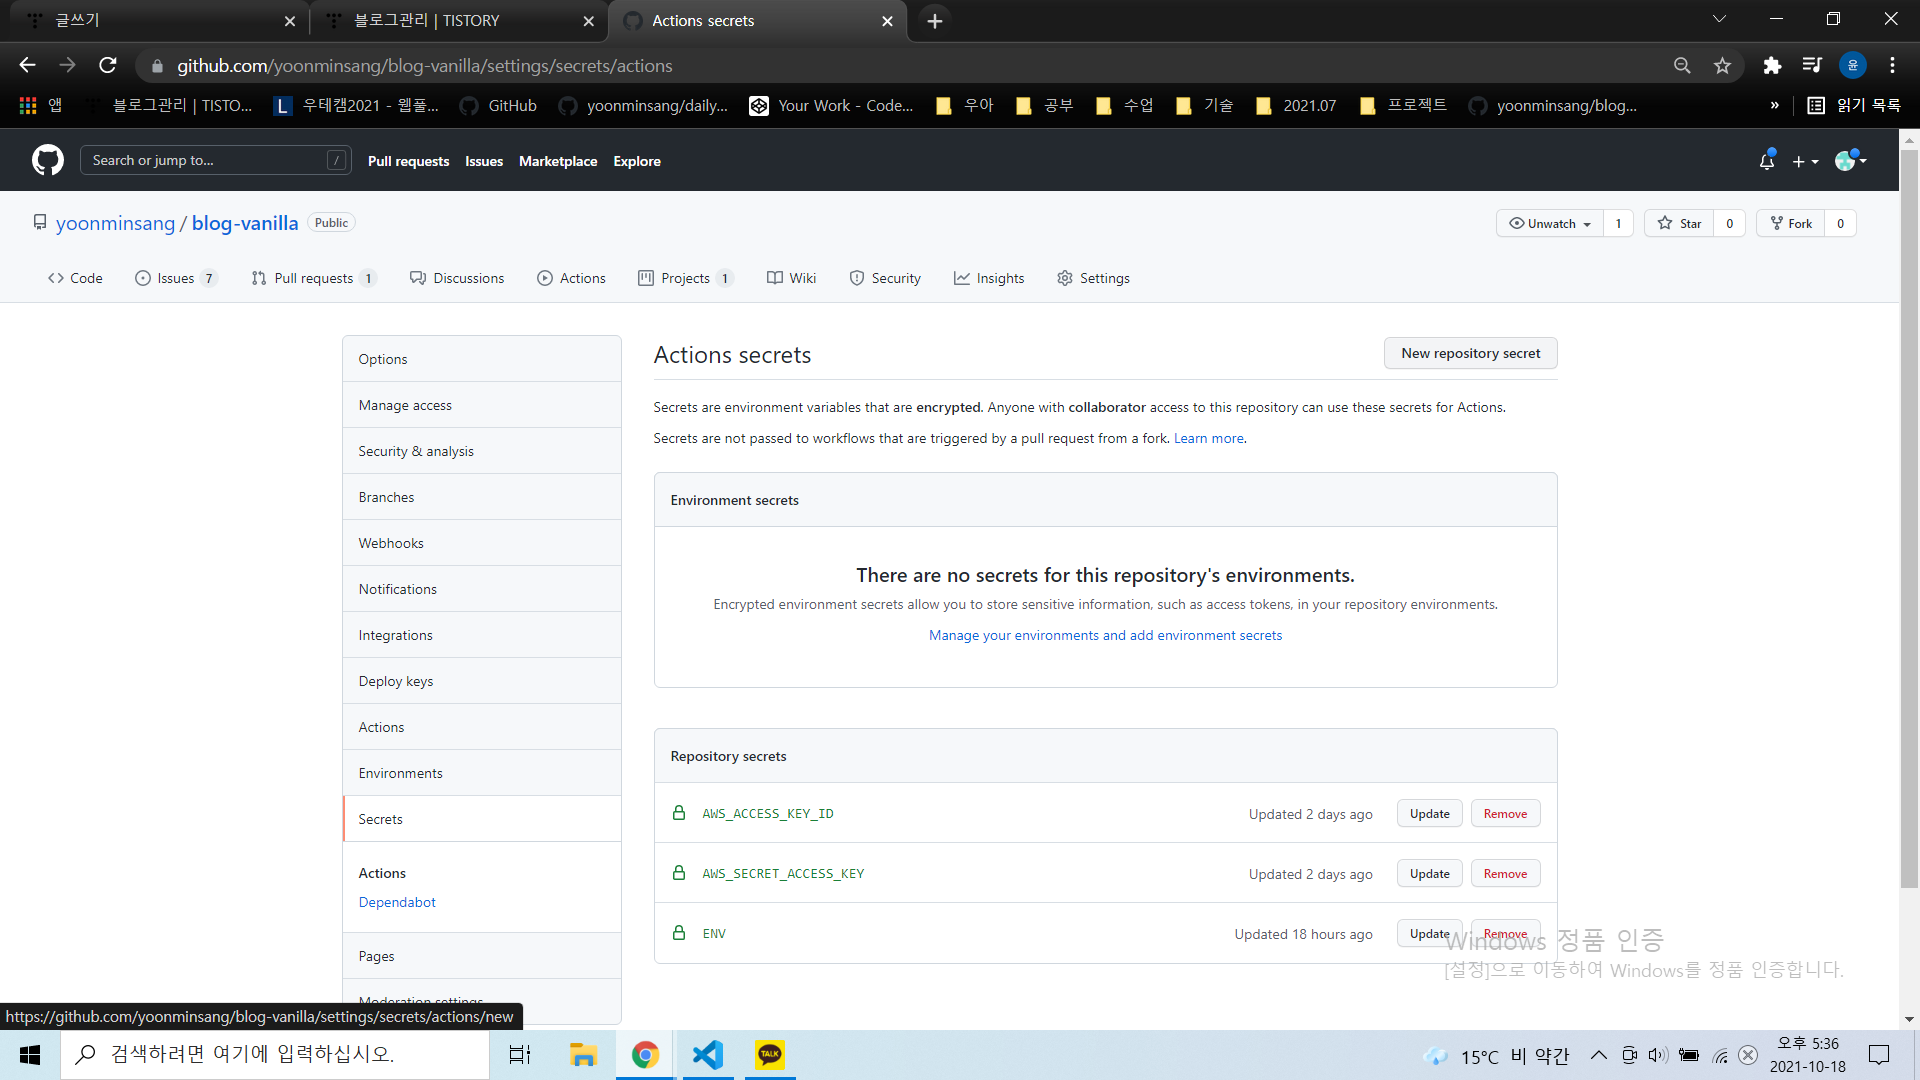This screenshot has width=1920, height=1080.
Task: Show hidden bookmarks with chevron
Action: [x=1775, y=106]
